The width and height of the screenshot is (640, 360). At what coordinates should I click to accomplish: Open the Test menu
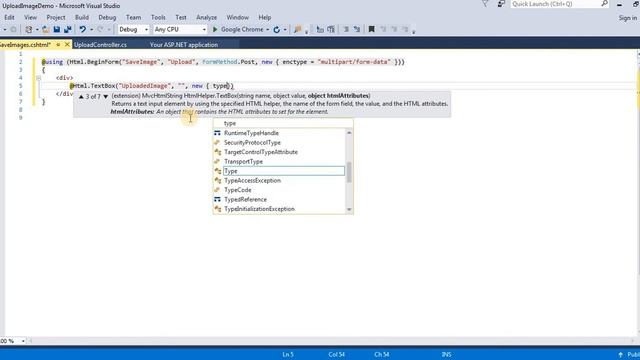pyautogui.click(x=181, y=18)
